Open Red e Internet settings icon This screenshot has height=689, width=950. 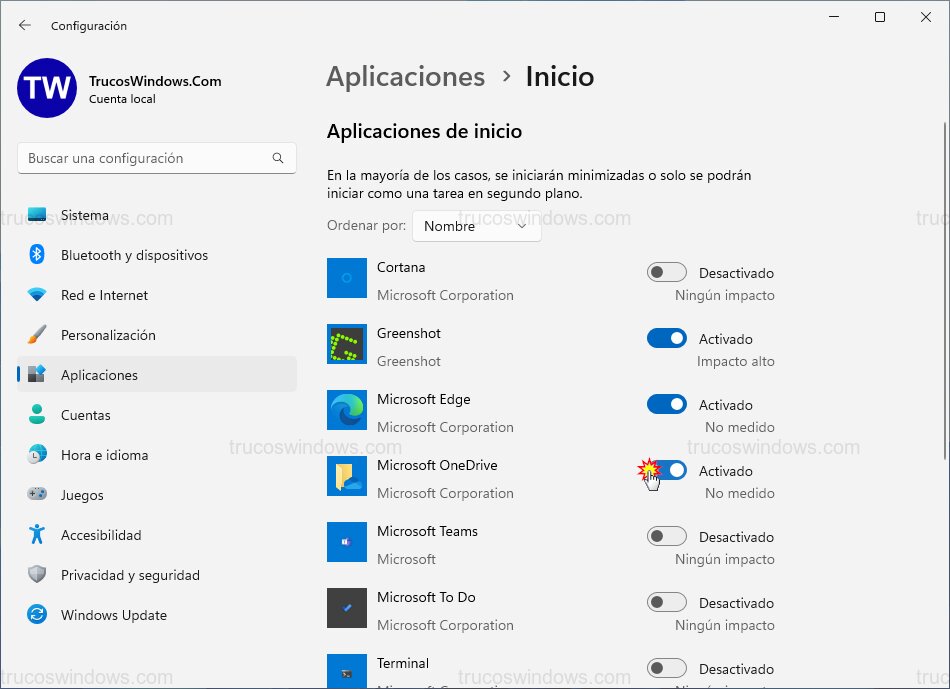[37, 295]
